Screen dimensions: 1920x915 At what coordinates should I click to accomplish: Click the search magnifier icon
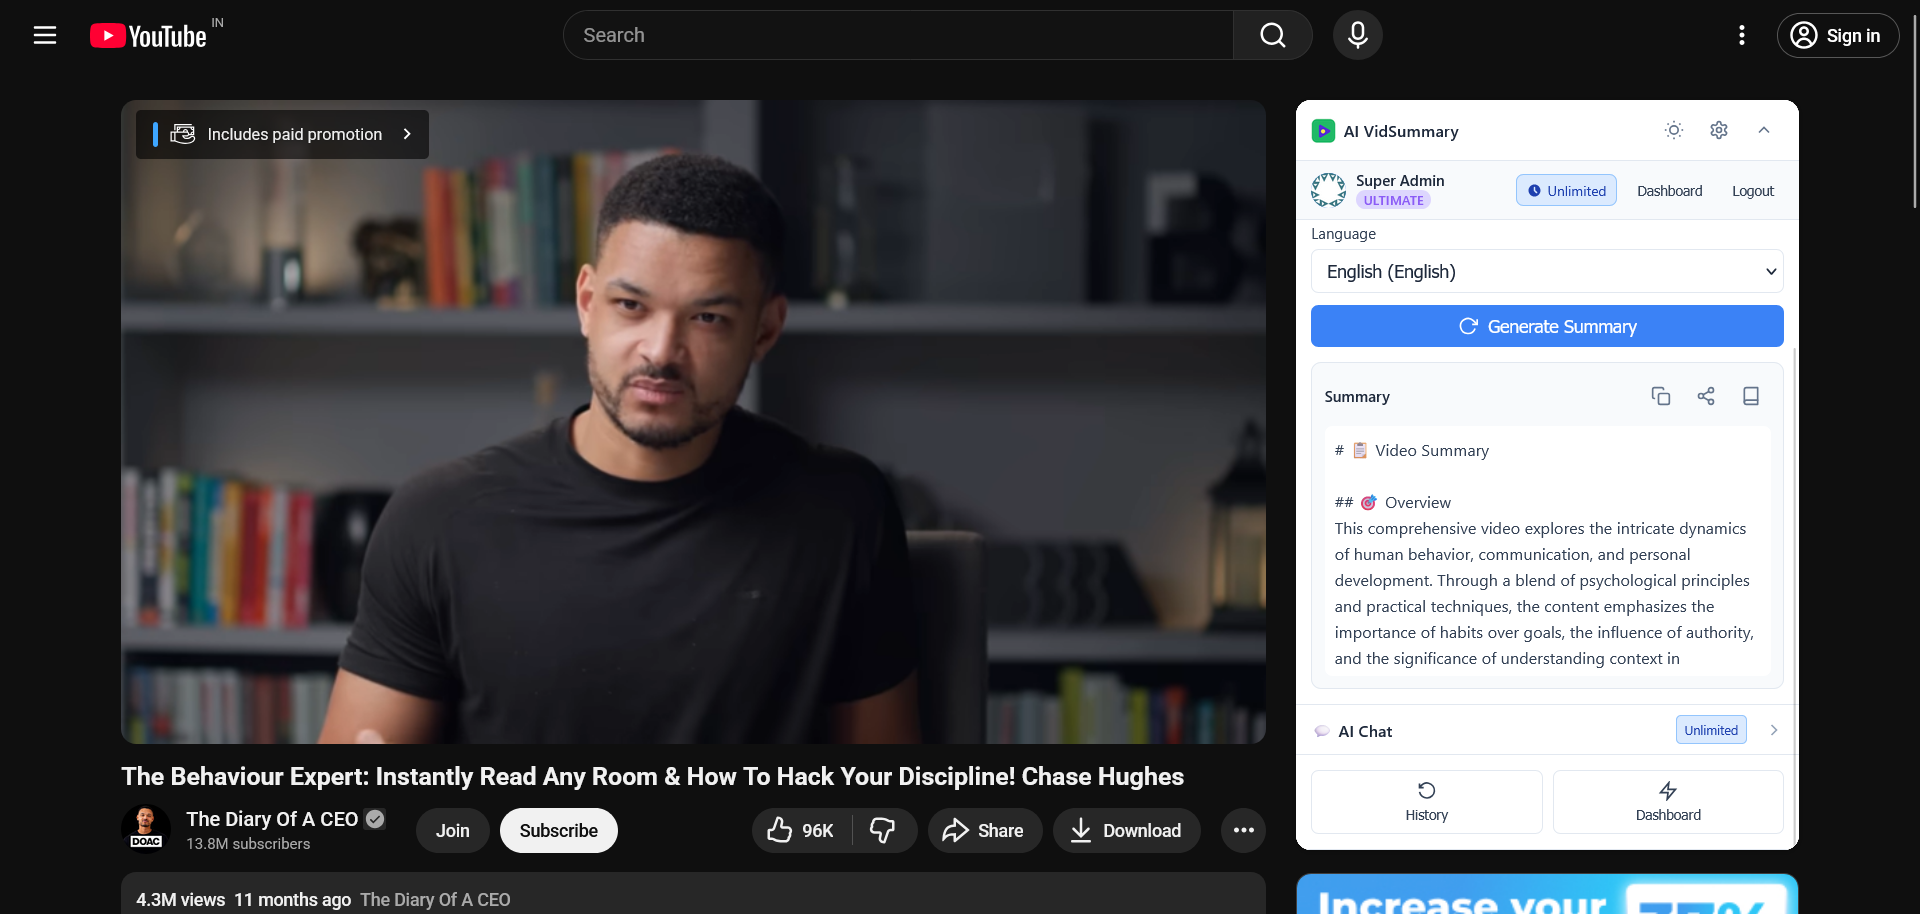(x=1272, y=35)
